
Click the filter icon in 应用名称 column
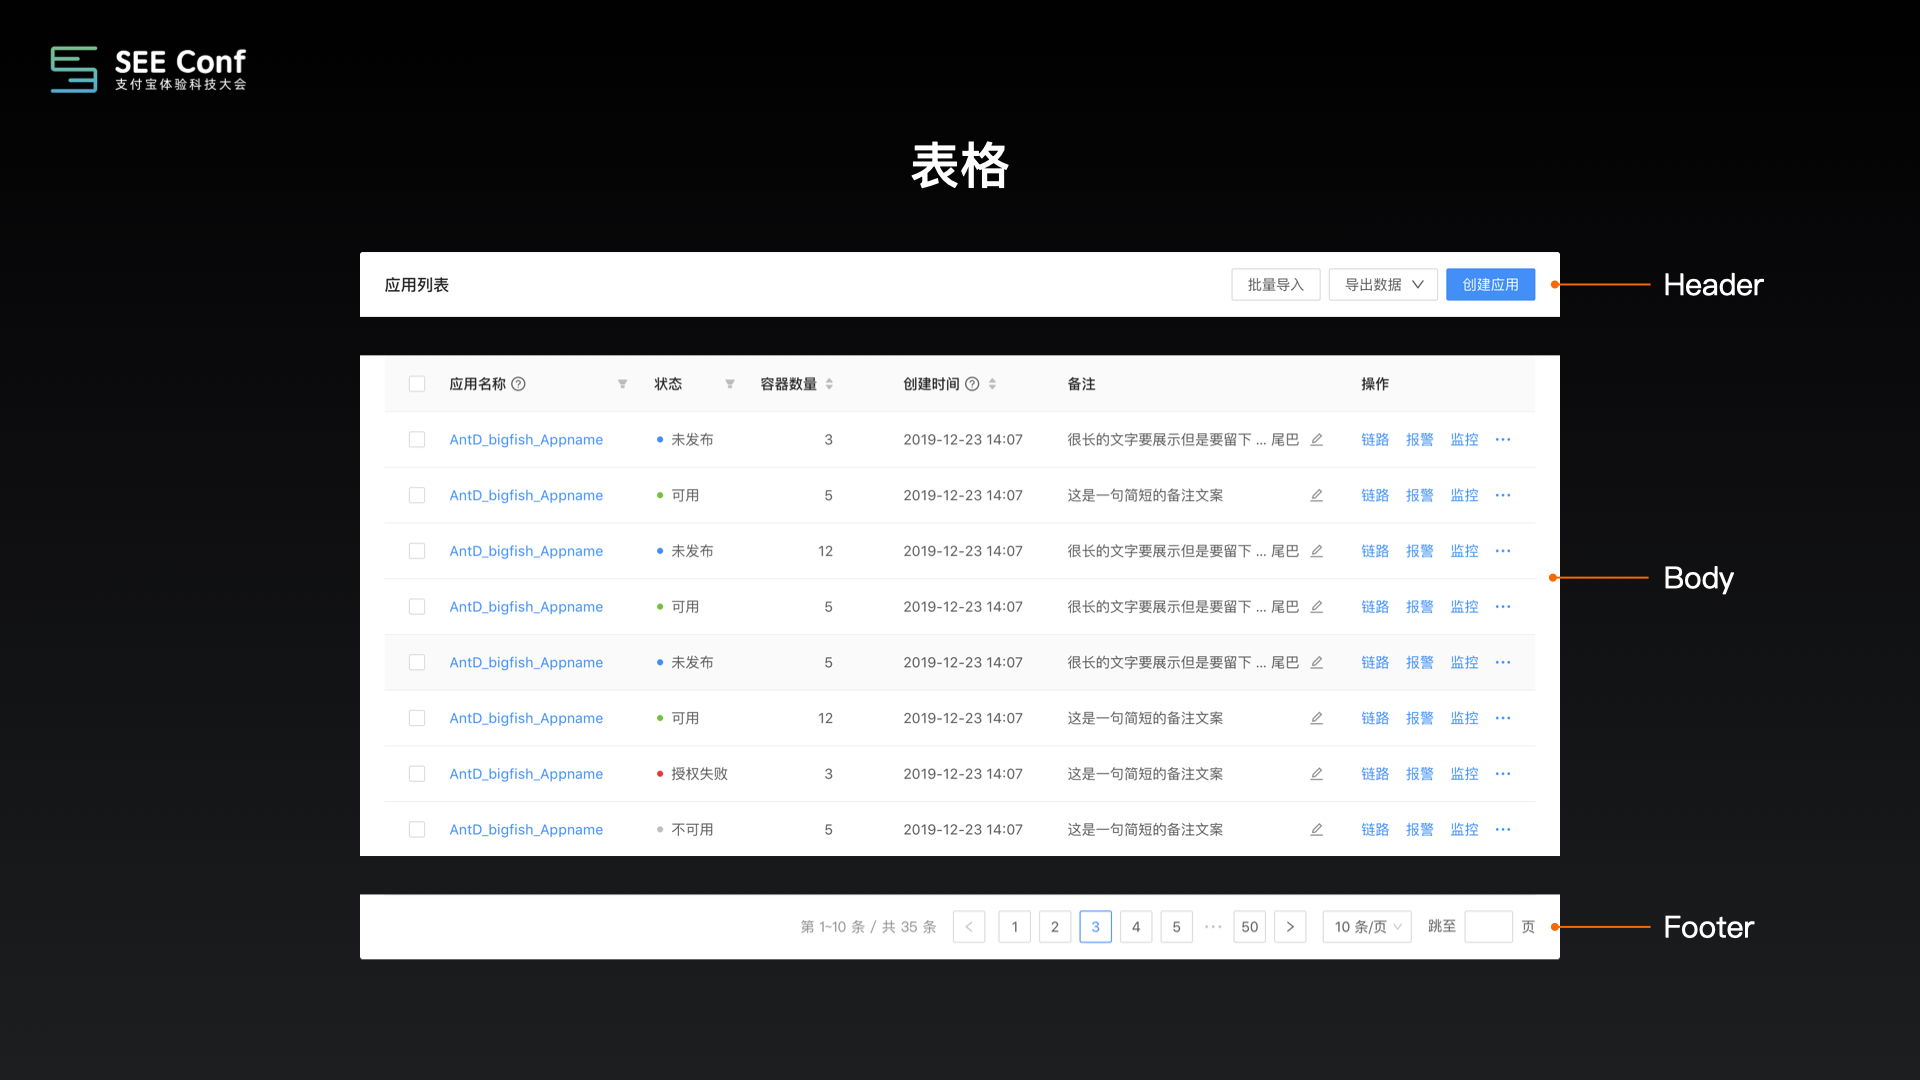(x=622, y=384)
